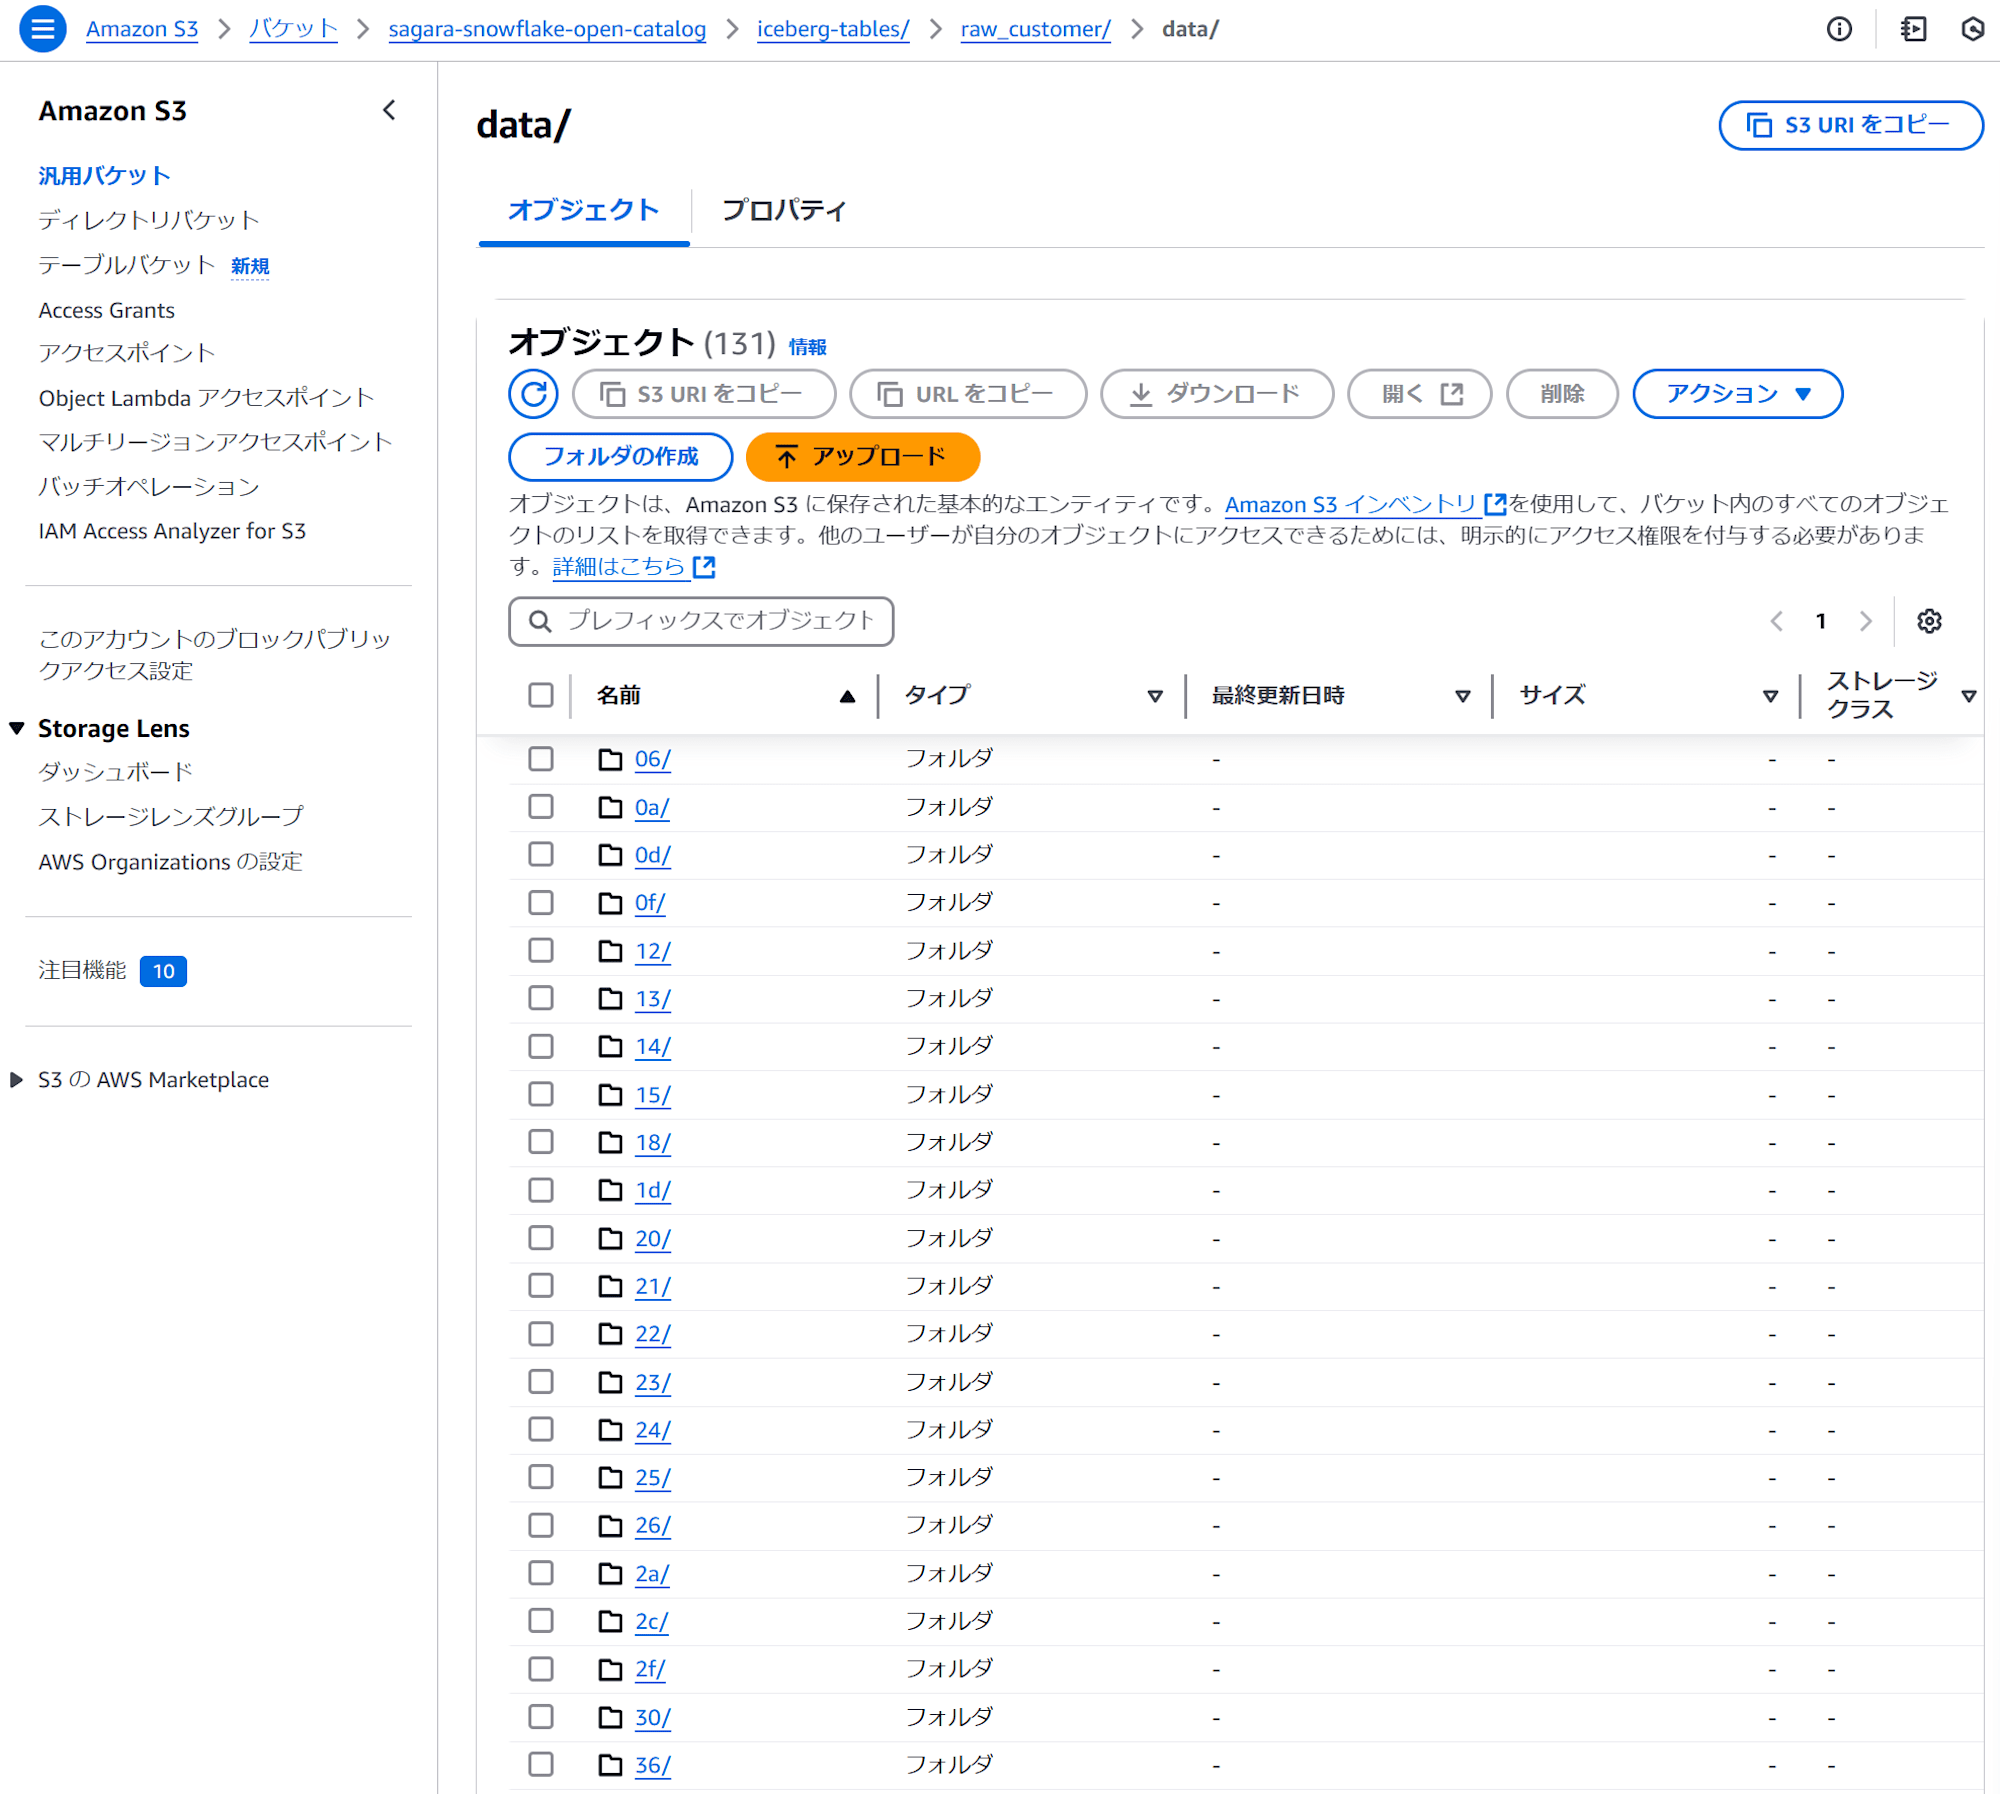Open the アクション dropdown menu
The height and width of the screenshot is (1794, 2000).
[1737, 394]
